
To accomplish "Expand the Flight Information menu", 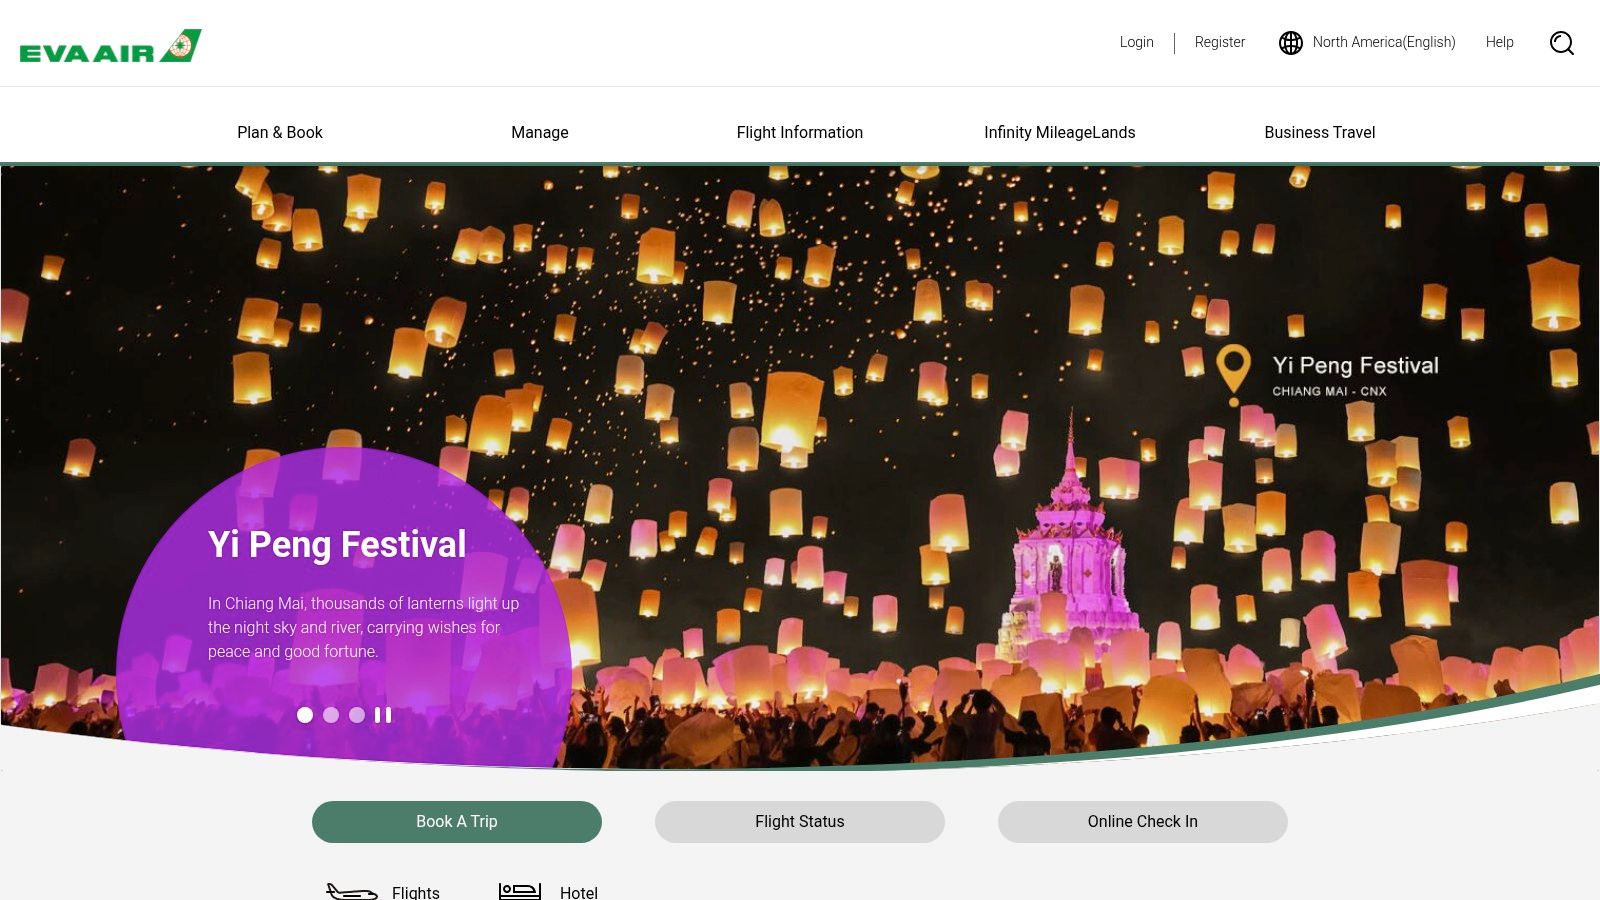I will pos(800,132).
